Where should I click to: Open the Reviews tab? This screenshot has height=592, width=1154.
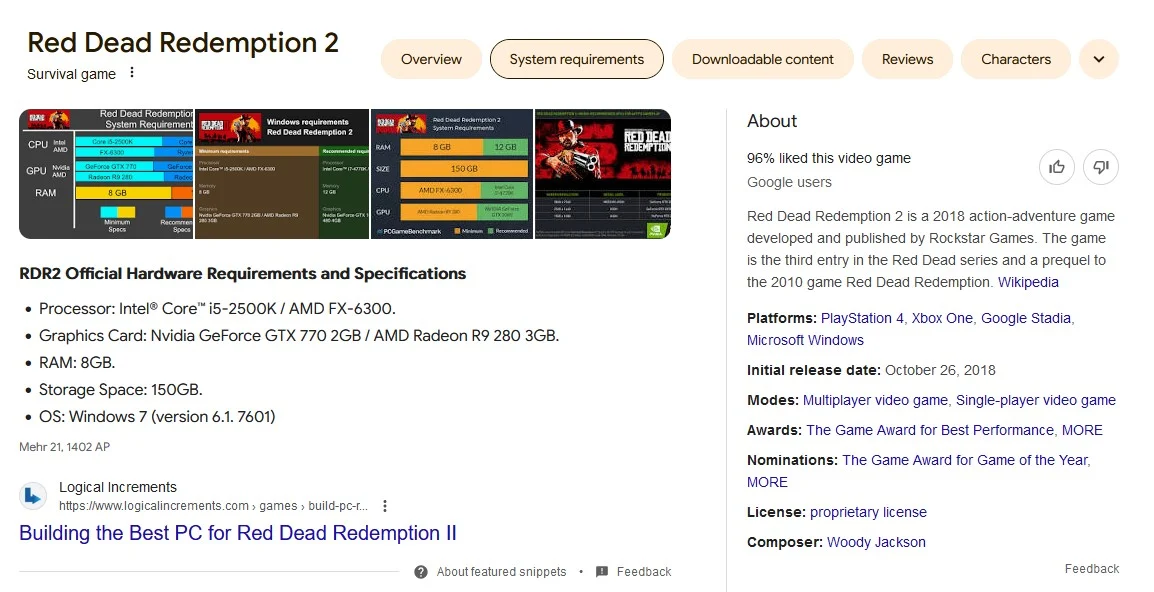(x=907, y=59)
